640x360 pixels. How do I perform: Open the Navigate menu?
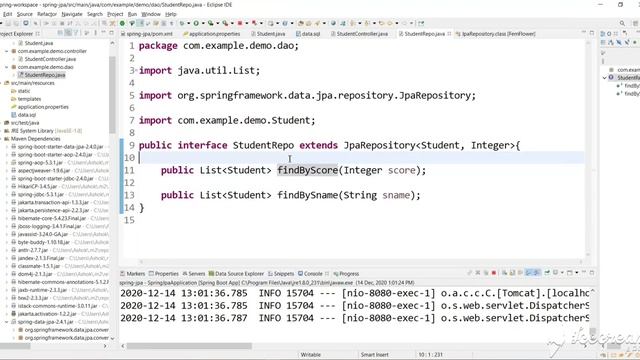pos(72,14)
